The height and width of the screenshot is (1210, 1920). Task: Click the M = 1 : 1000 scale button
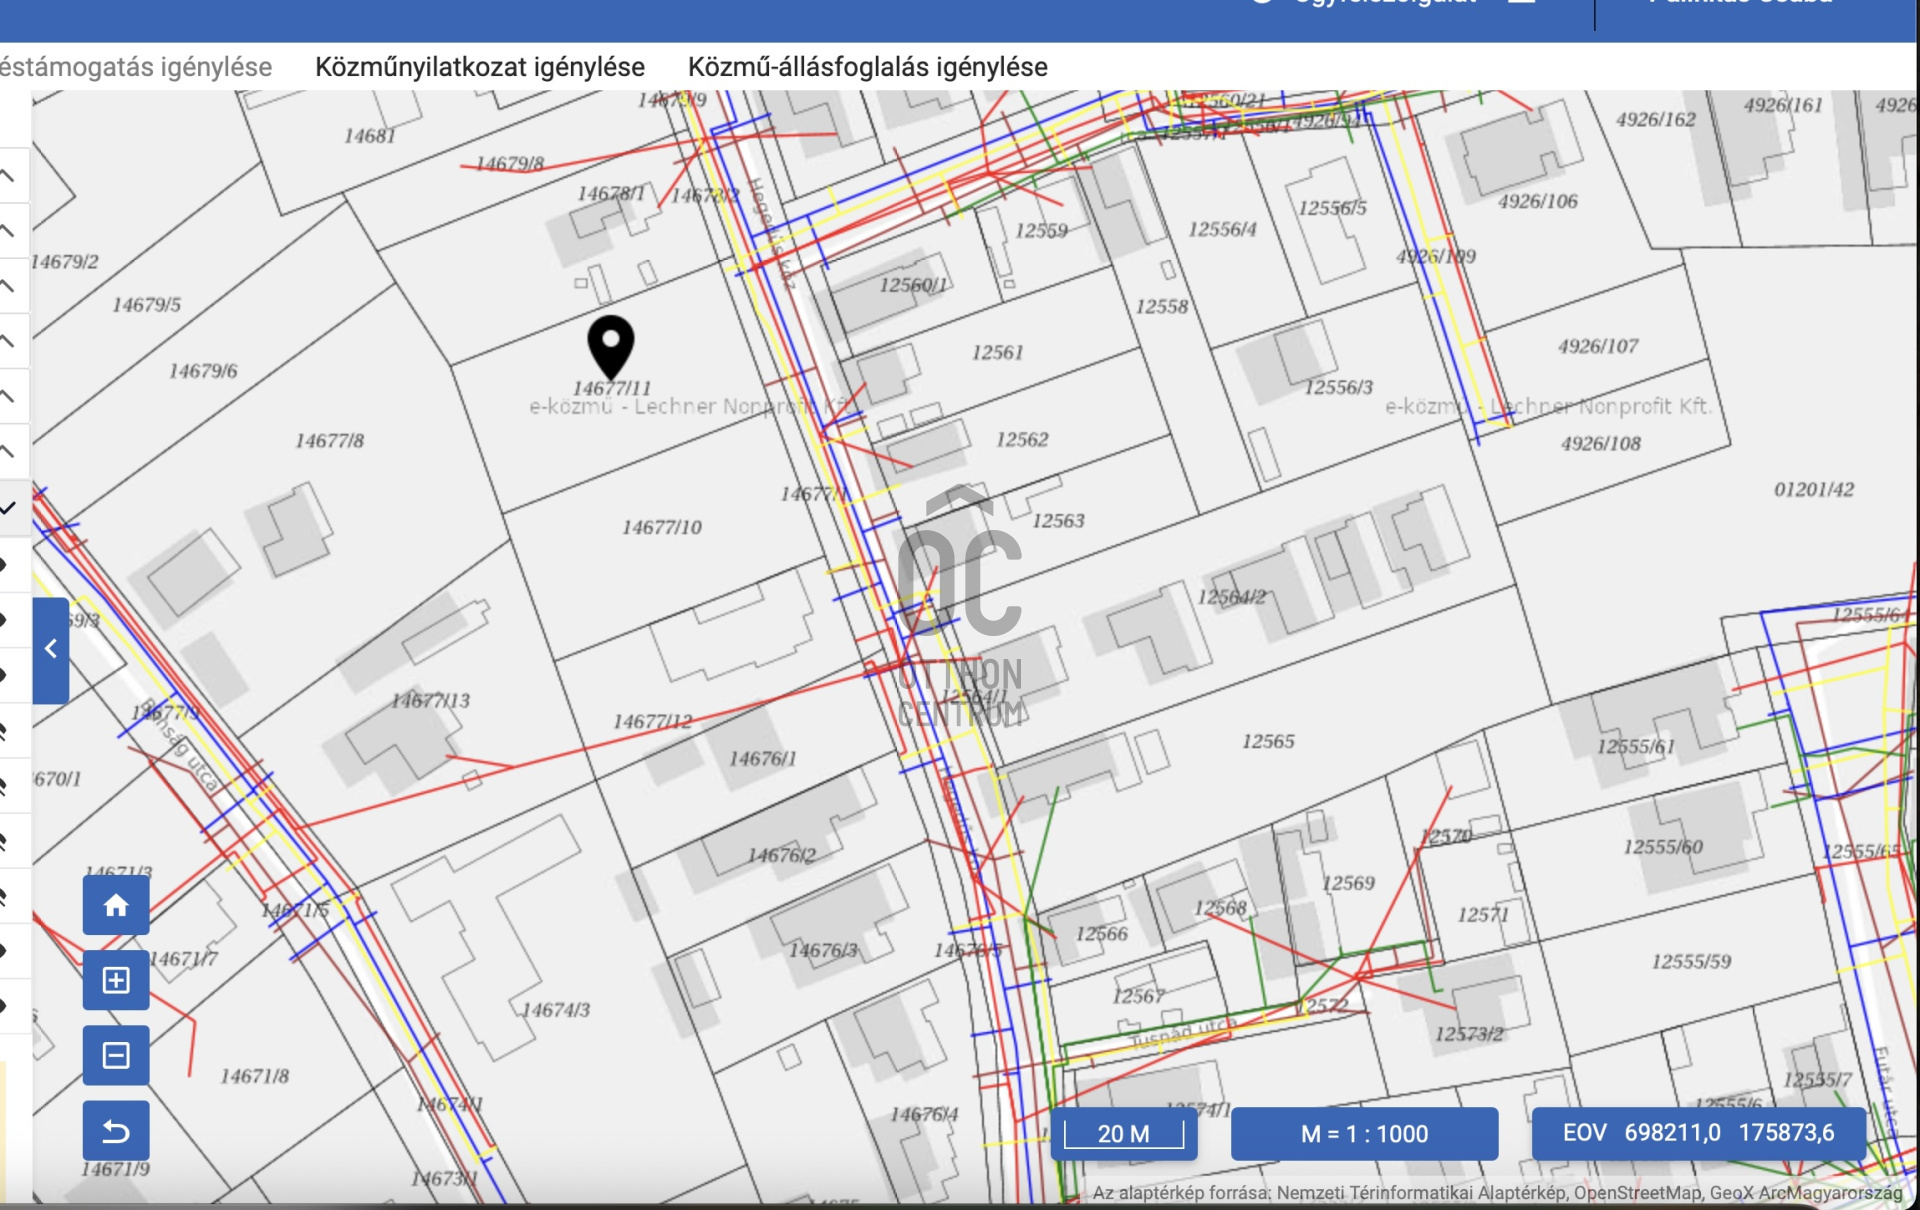(1364, 1134)
